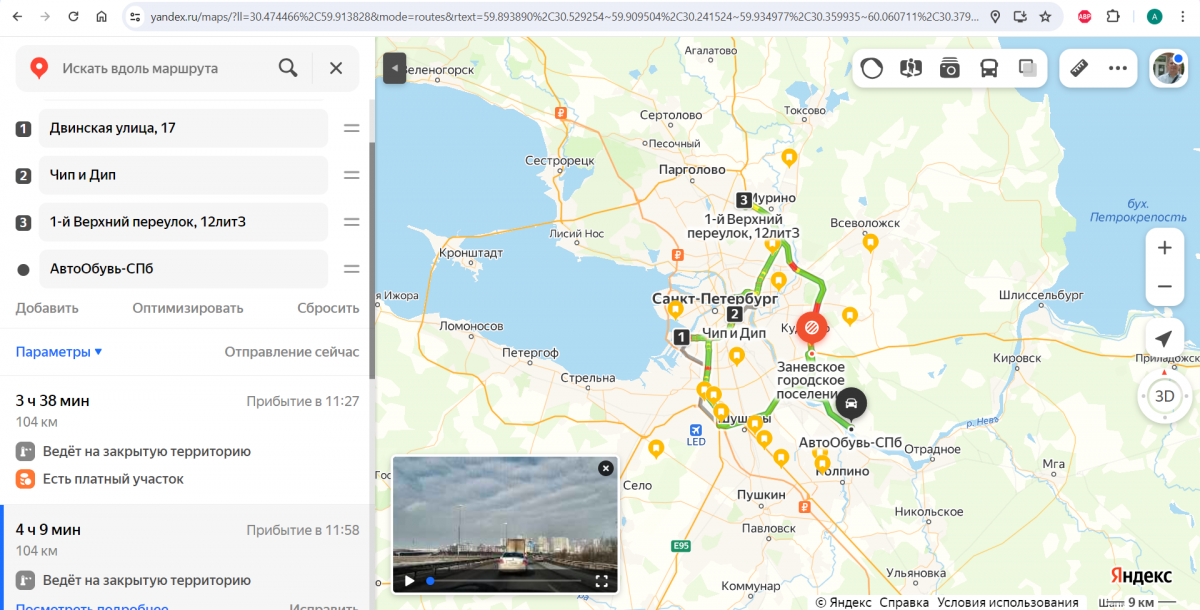Click the location permission icon in address bar
The width and height of the screenshot is (1200, 610).
point(995,17)
